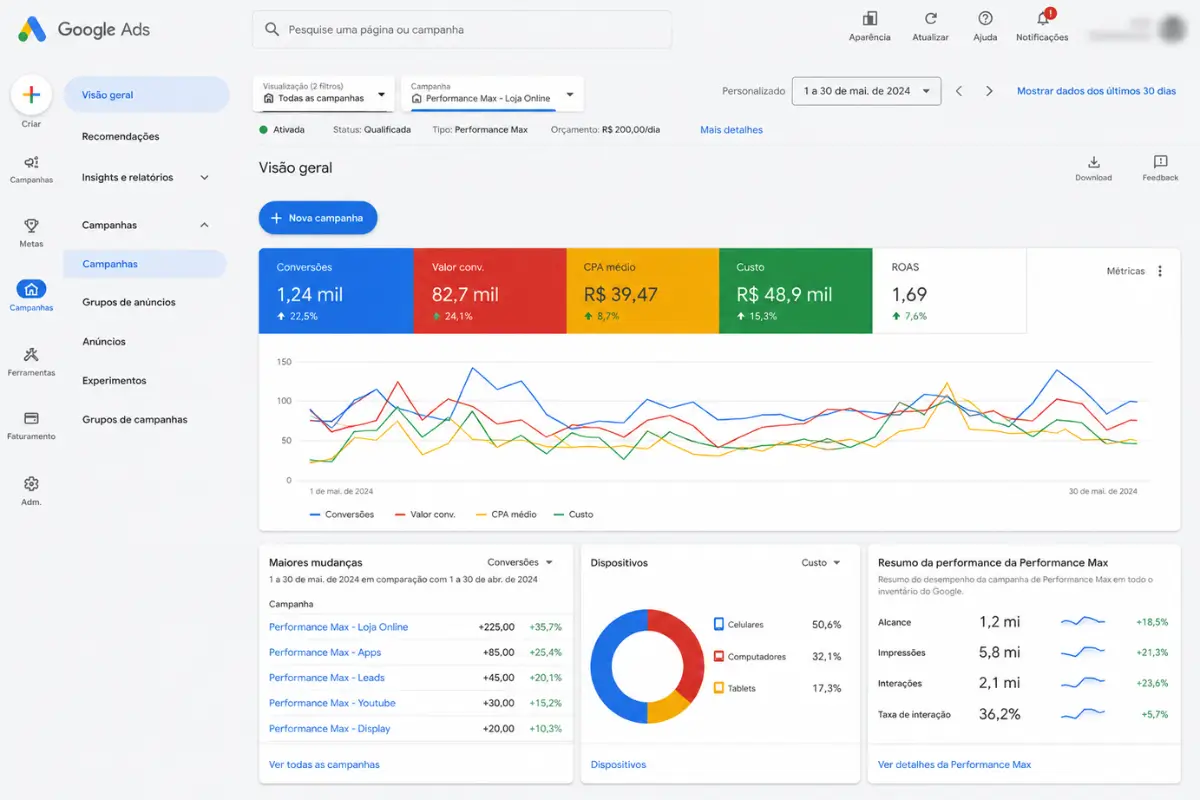Image resolution: width=1200 pixels, height=800 pixels.
Task: Click the Google Ads logo
Action: click(x=84, y=30)
